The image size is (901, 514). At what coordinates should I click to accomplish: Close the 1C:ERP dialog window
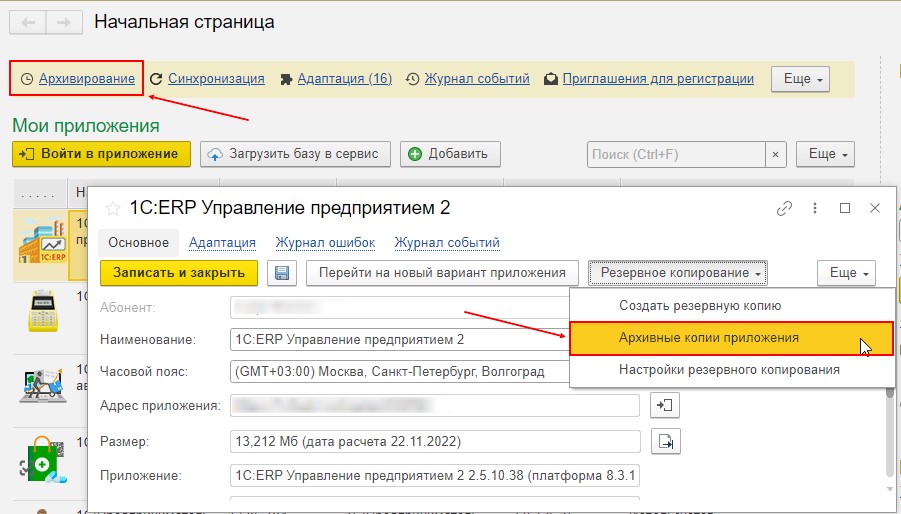[x=875, y=208]
